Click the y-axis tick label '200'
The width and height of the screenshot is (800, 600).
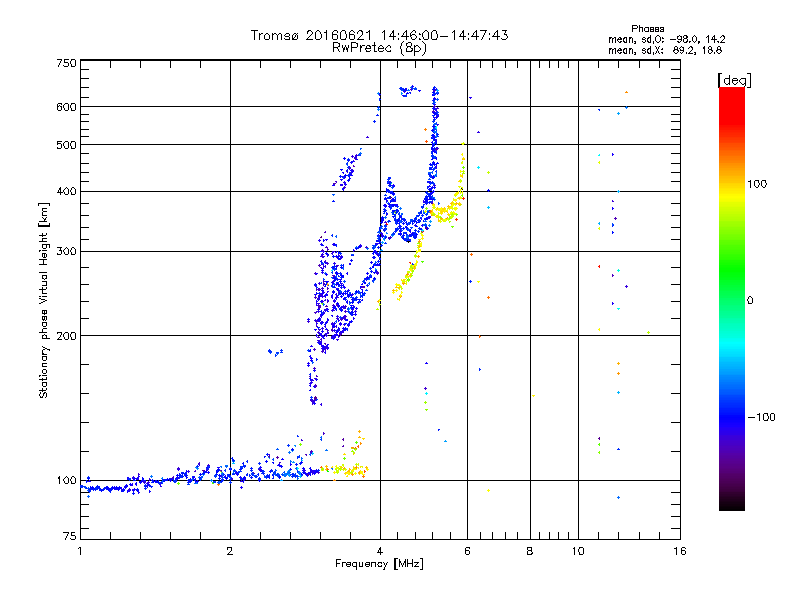(x=67, y=336)
